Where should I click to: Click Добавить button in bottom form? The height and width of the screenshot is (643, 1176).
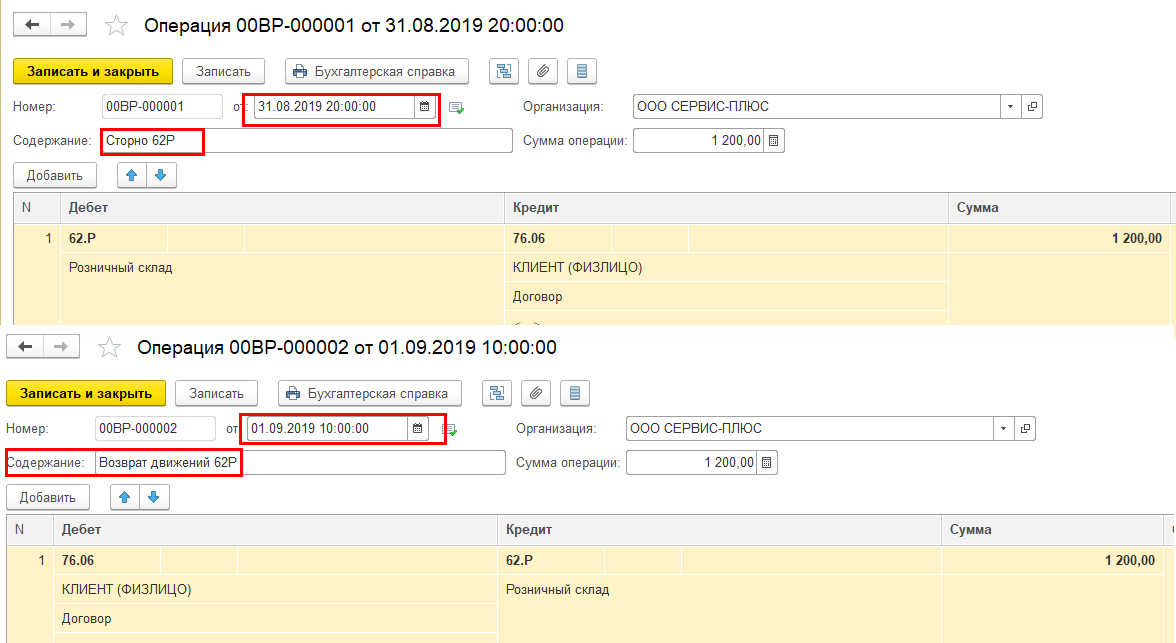click(47, 497)
